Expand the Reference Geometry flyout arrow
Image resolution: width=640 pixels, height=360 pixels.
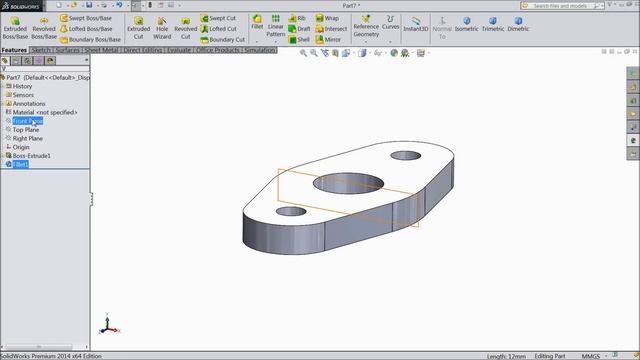366,42
